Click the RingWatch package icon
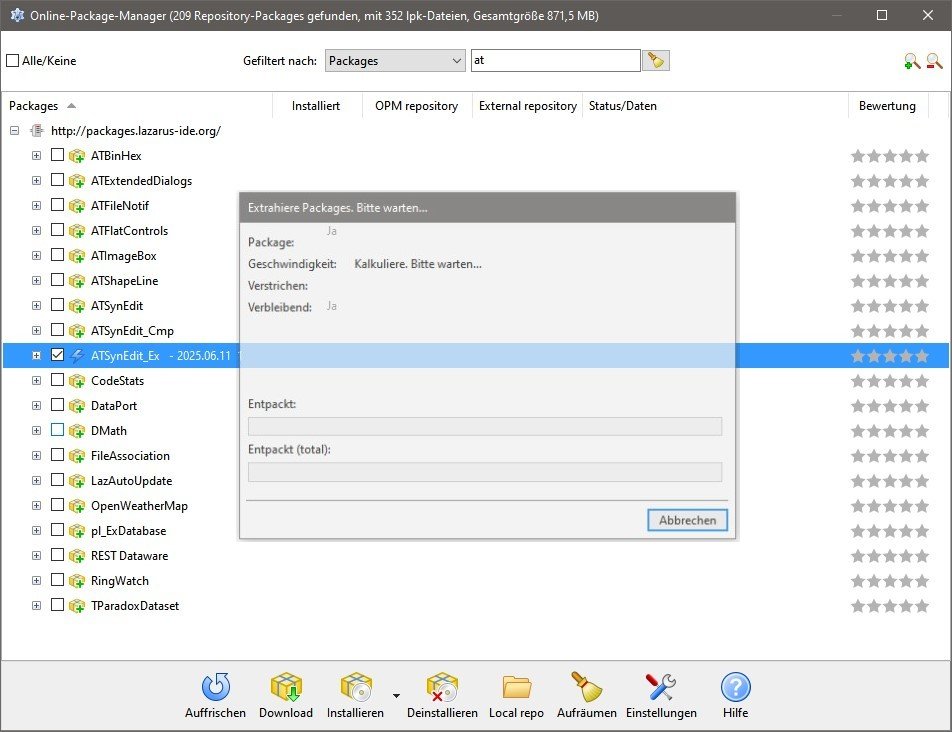This screenshot has height=732, width=952. pos(76,581)
